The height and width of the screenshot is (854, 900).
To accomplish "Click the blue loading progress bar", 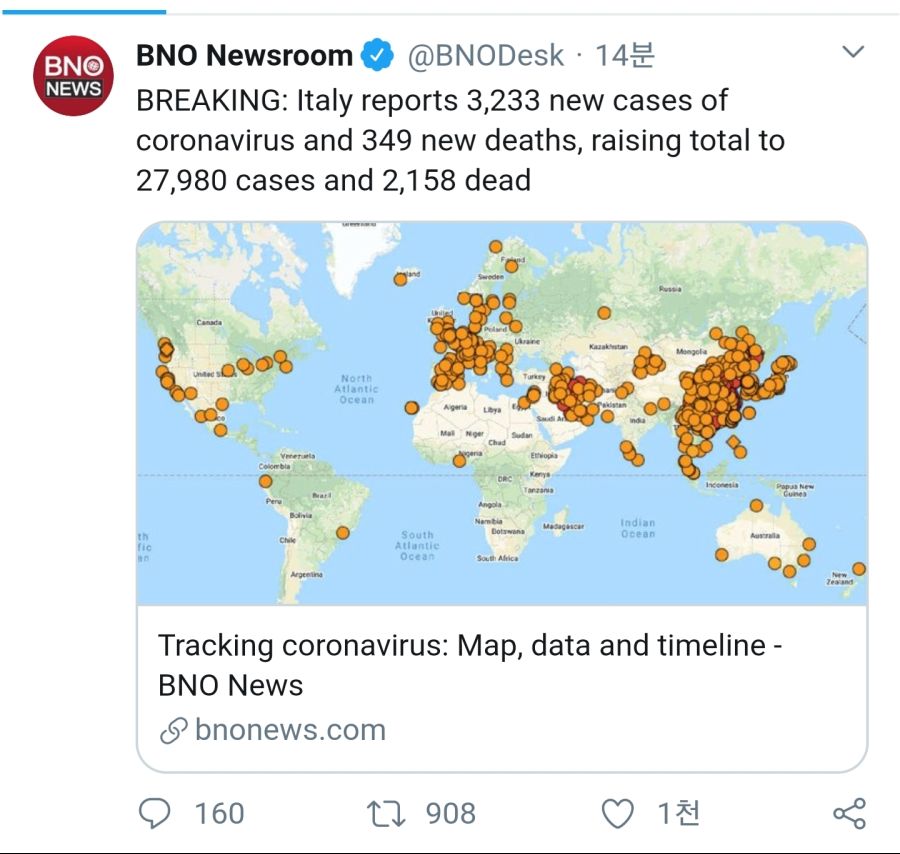I will (x=83, y=11).
